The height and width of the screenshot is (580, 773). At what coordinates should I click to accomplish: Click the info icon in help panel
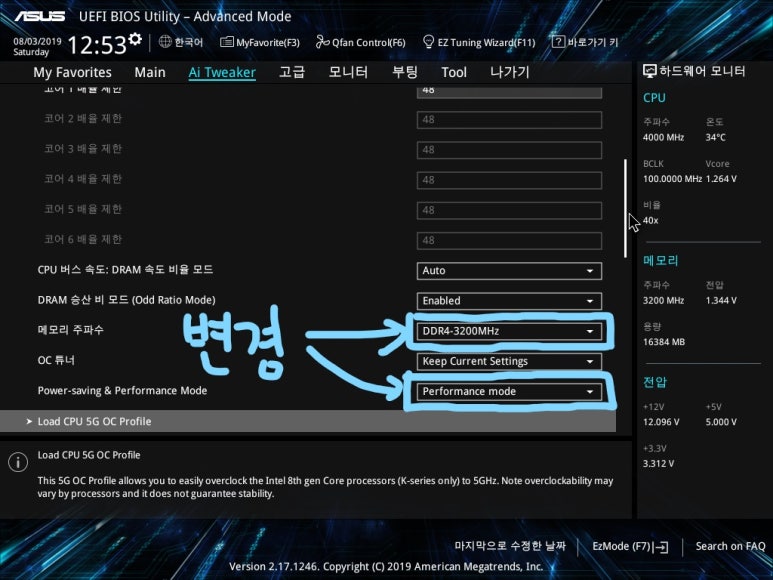[18, 462]
